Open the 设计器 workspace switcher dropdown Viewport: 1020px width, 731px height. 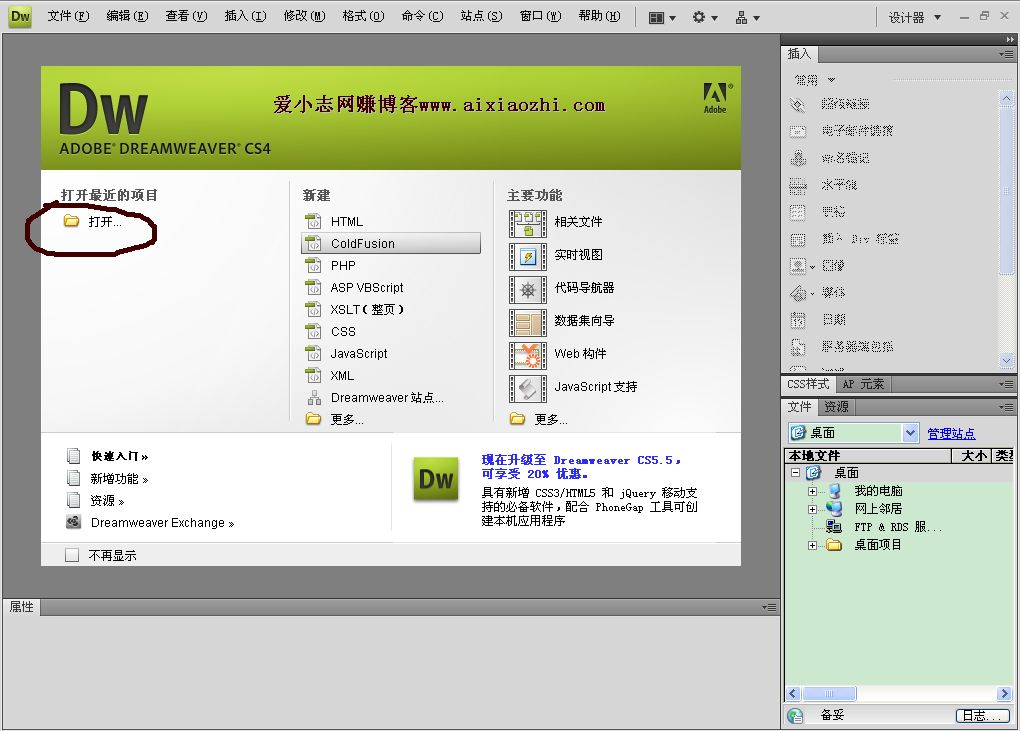[x=915, y=18]
